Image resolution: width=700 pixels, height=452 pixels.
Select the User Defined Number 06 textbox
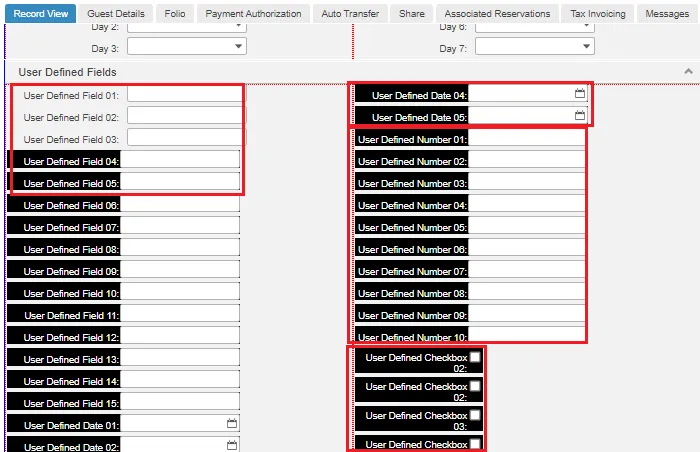pos(527,247)
